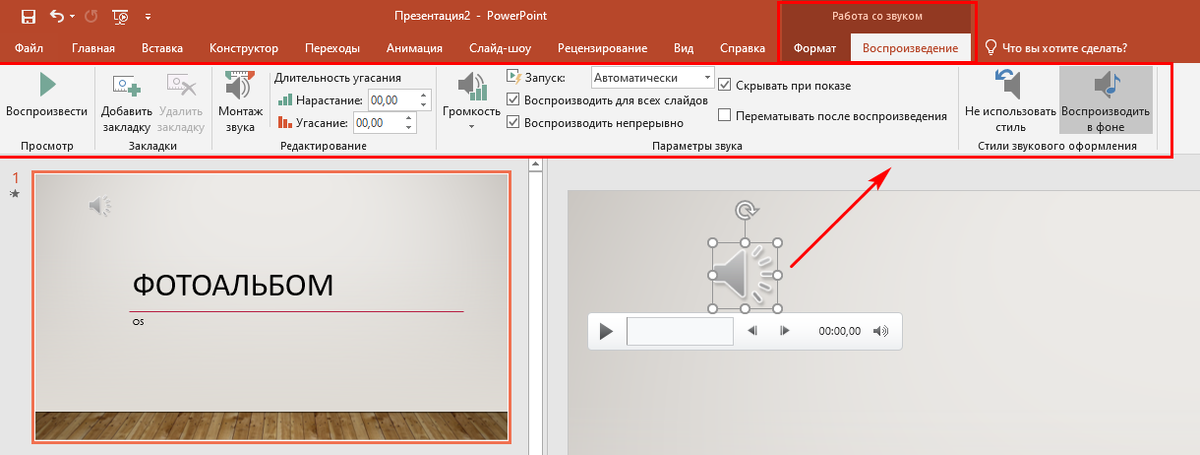This screenshot has width=1200, height=455.
Task: Toggle 'Воспроизводить для всех слайдов' checkbox
Action: (x=513, y=100)
